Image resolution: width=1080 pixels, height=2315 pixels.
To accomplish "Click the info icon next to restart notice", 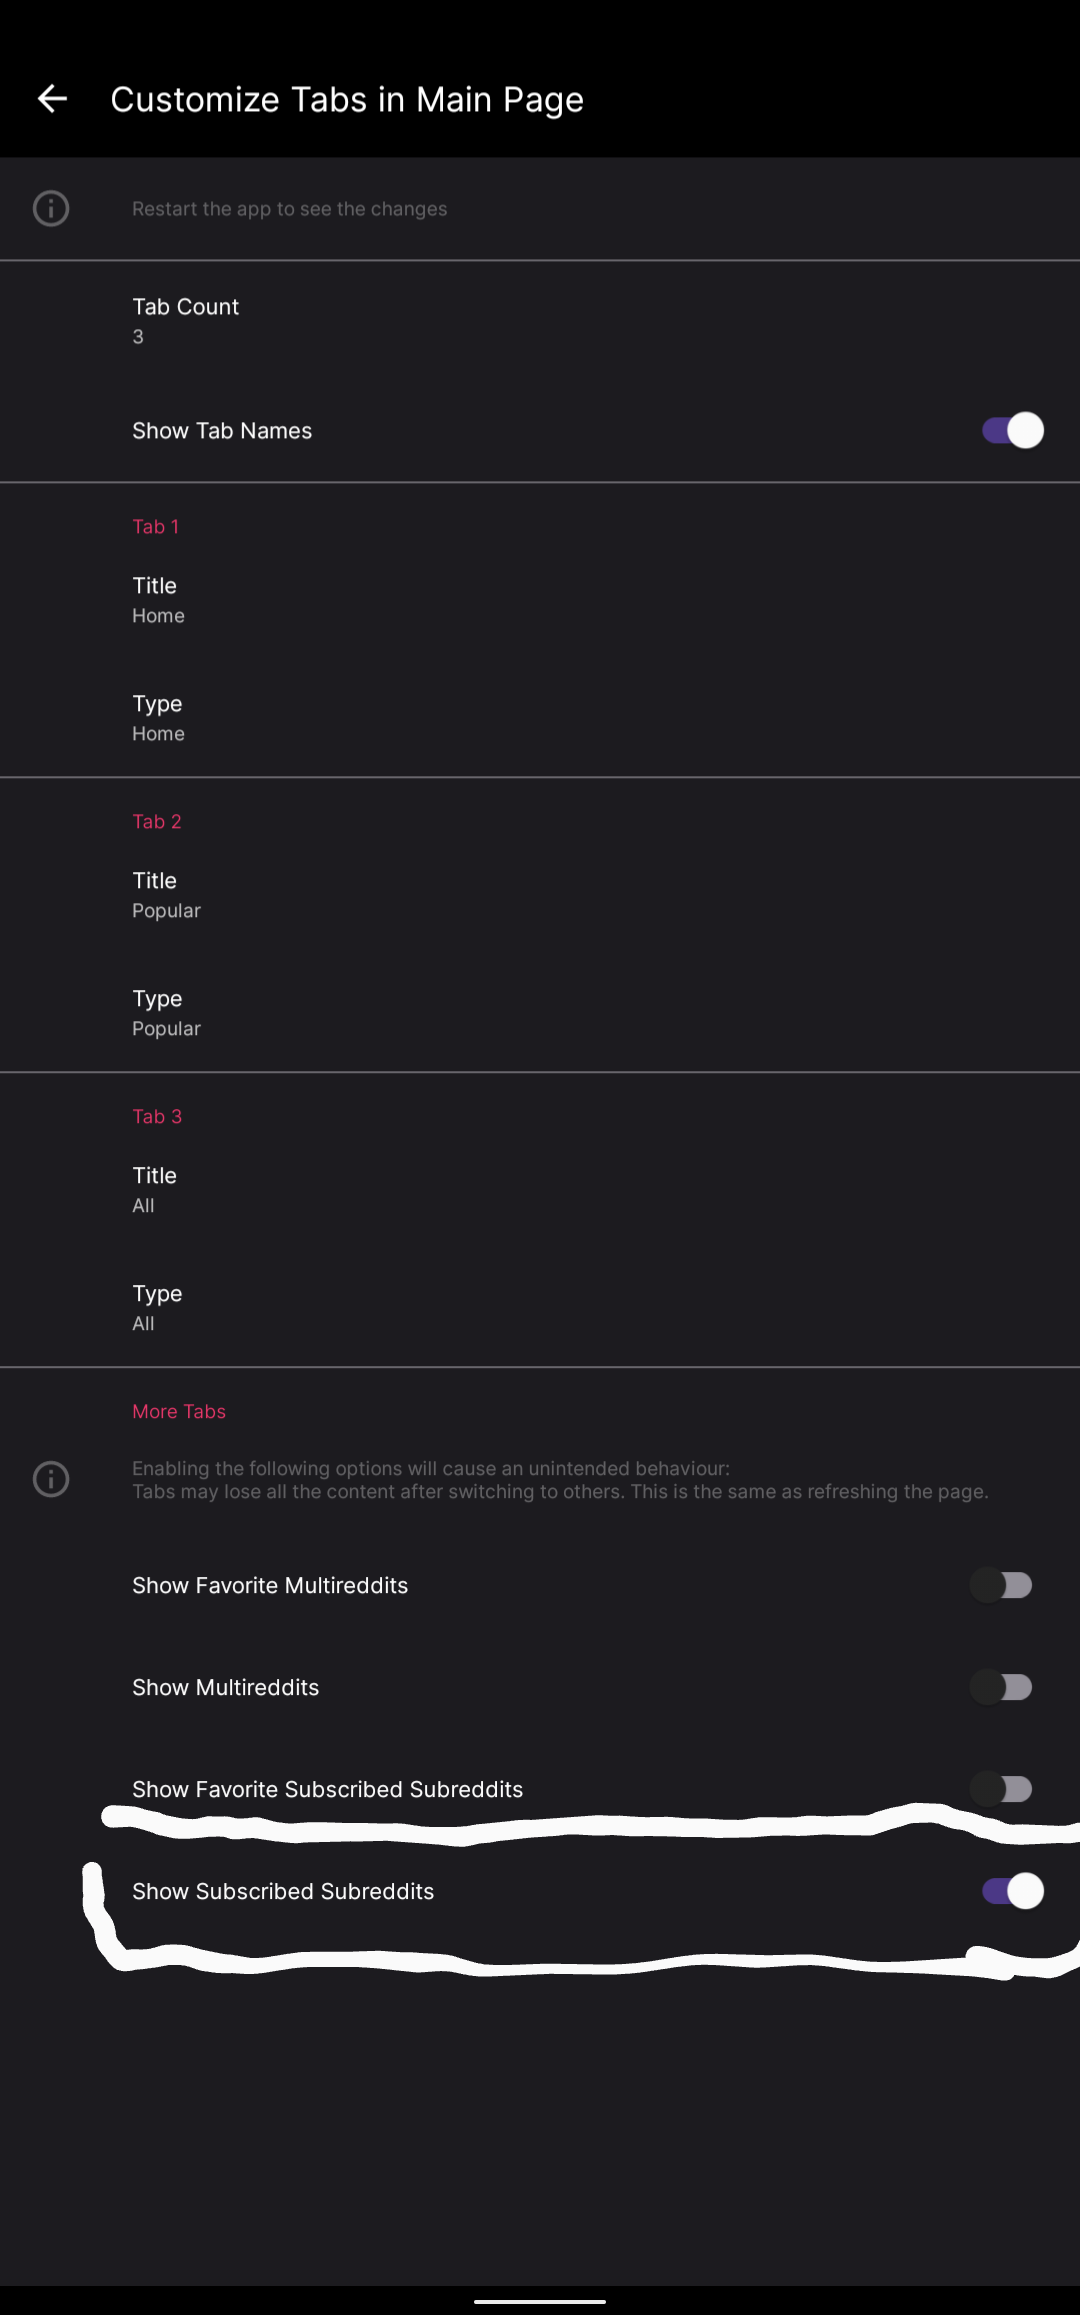I will (x=51, y=208).
